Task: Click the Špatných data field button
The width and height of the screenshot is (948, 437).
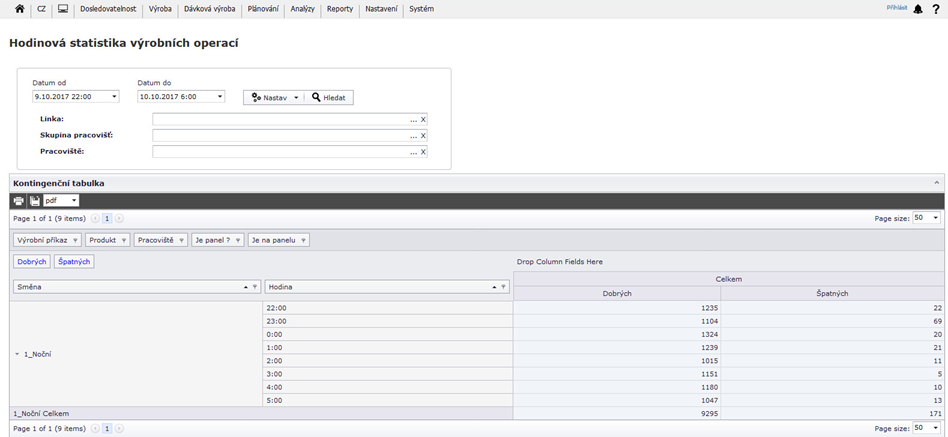Action: [x=74, y=261]
